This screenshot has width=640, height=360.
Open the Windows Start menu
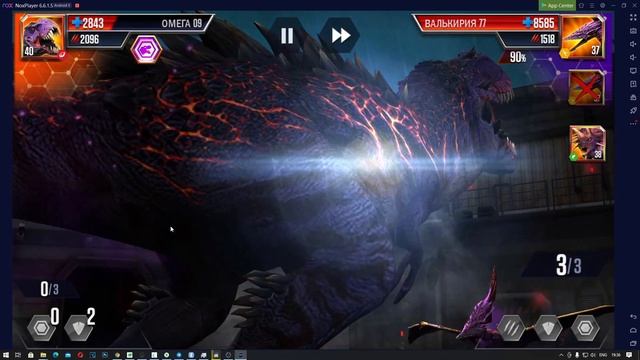pyautogui.click(x=6, y=355)
